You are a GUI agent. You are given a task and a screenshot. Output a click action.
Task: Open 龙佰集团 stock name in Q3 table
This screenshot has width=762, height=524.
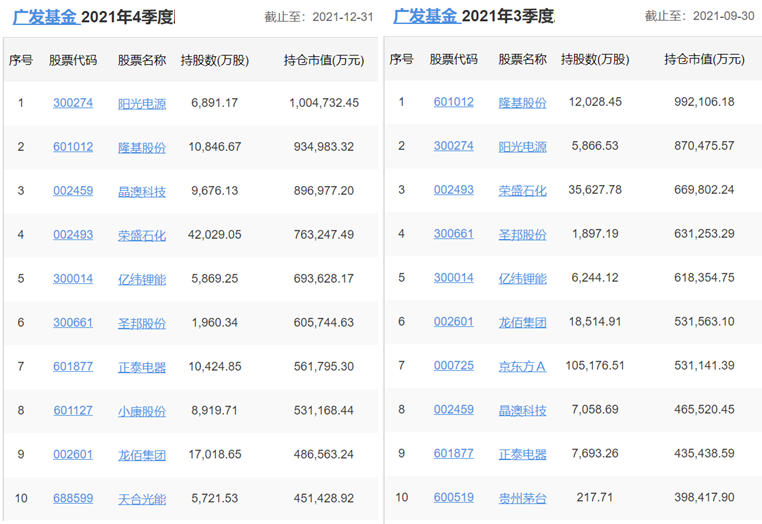[522, 322]
